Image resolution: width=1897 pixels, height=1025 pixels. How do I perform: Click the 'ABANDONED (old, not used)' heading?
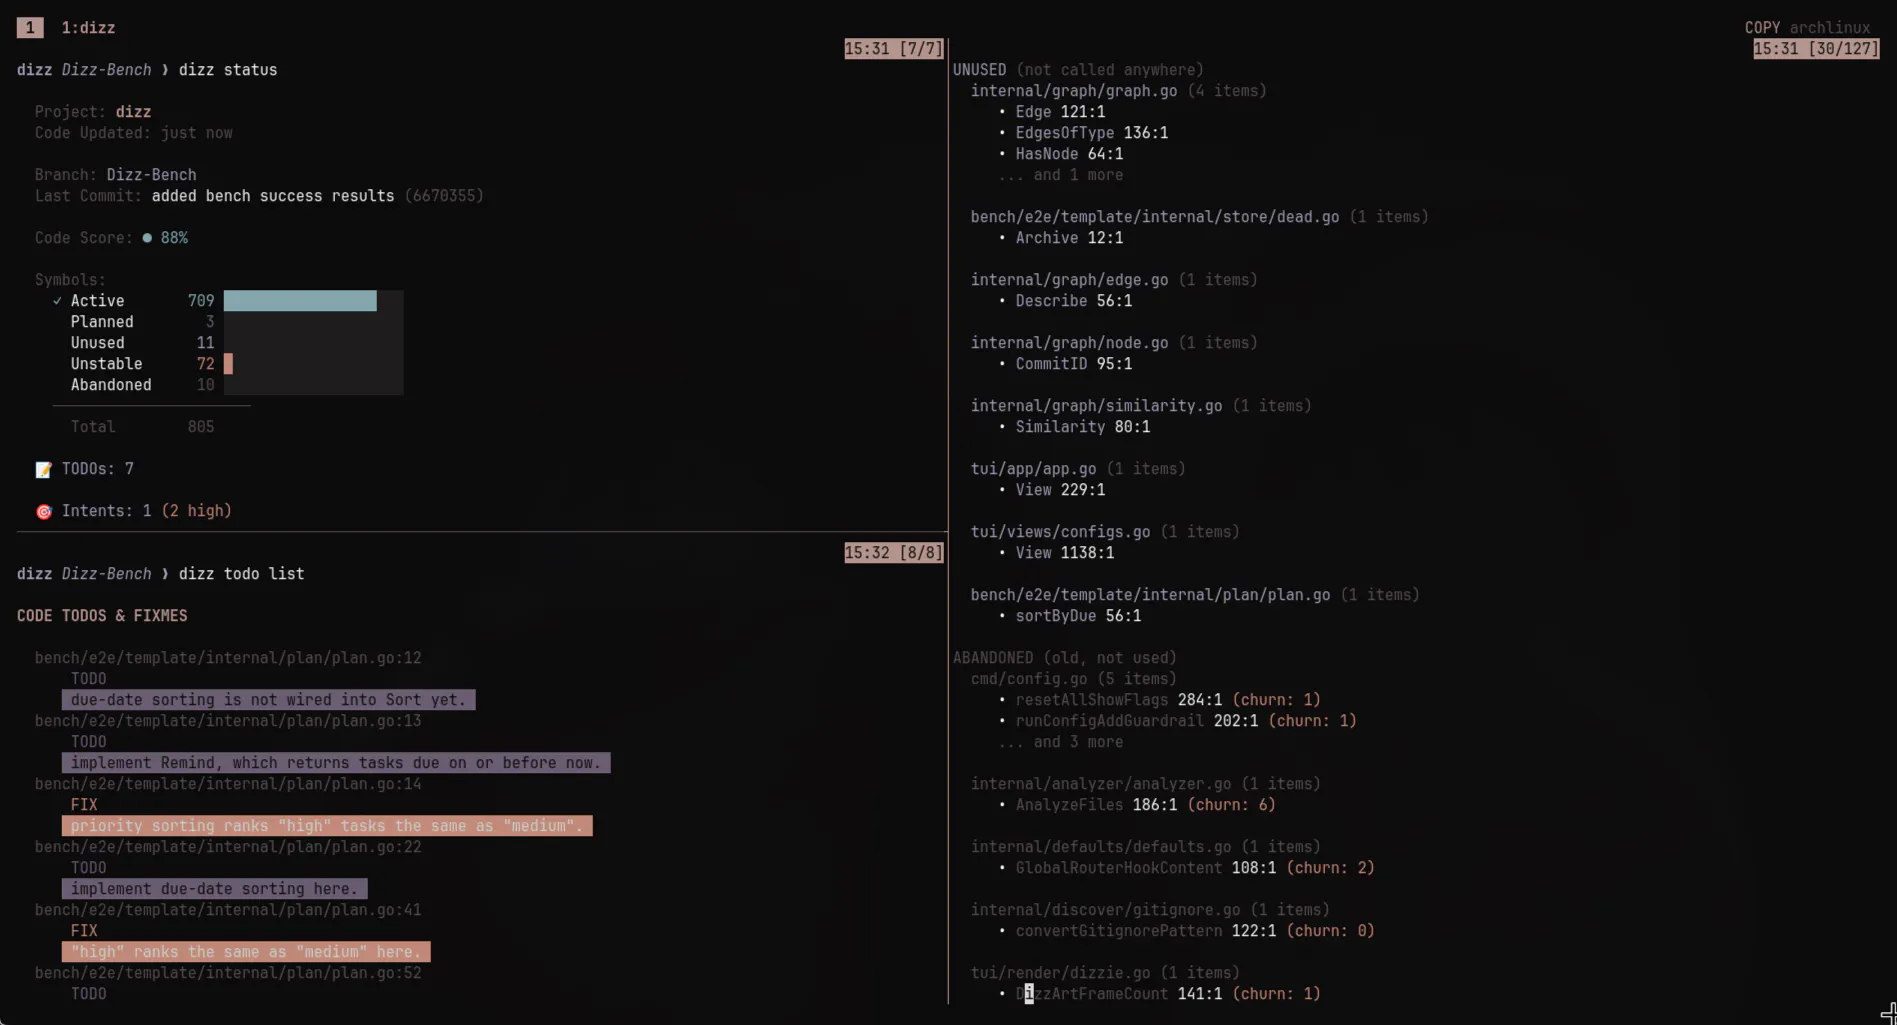1064,658
